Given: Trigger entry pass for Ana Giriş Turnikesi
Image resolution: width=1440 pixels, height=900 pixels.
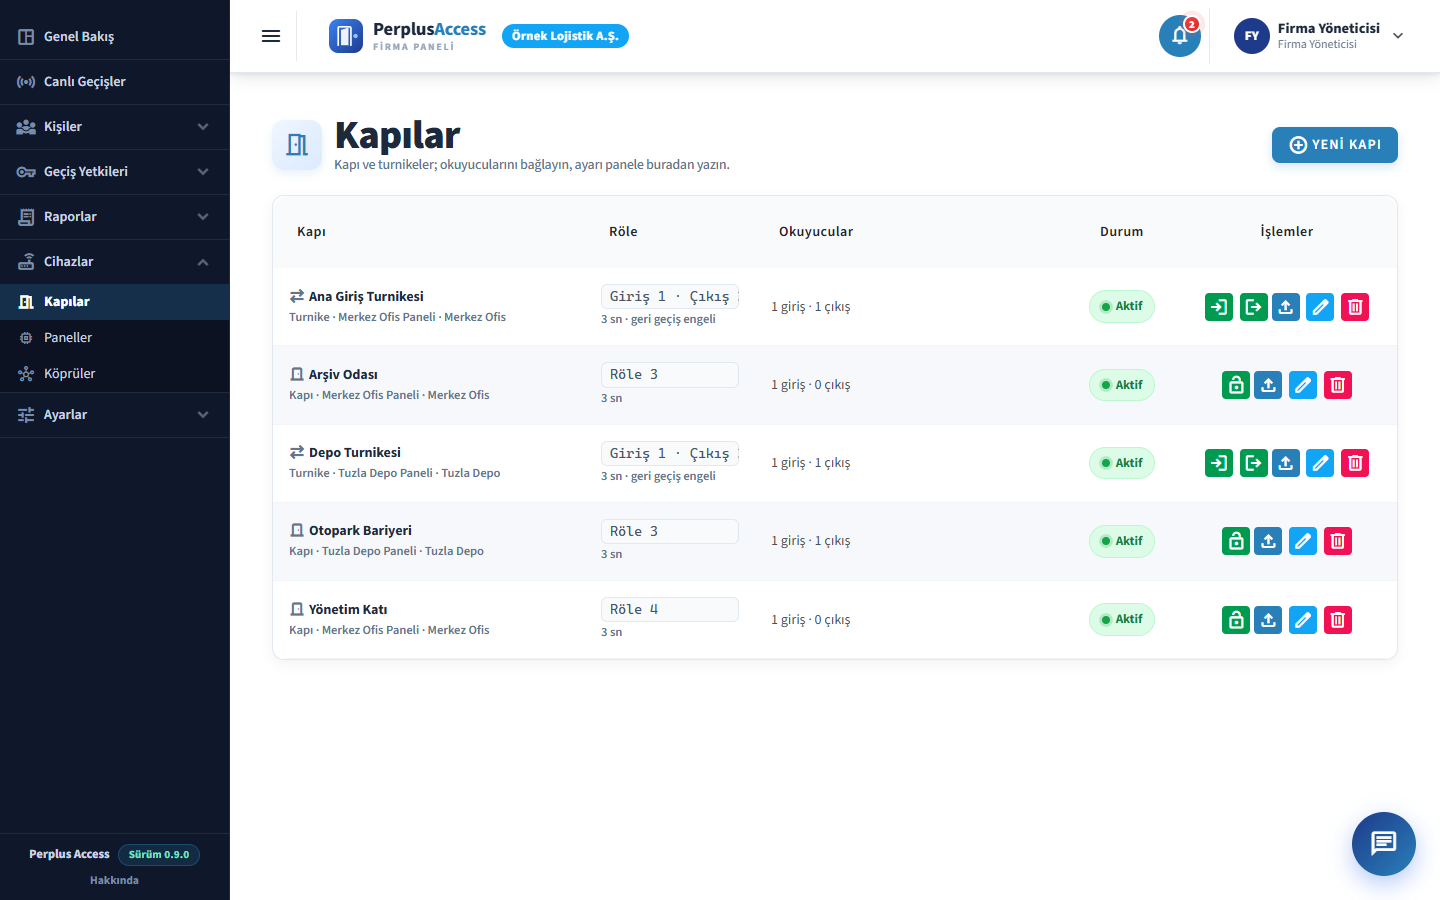Looking at the screenshot, I should pyautogui.click(x=1219, y=307).
